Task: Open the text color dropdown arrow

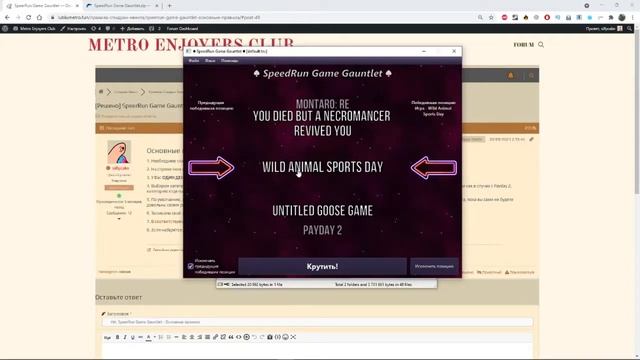Action: tap(154, 337)
